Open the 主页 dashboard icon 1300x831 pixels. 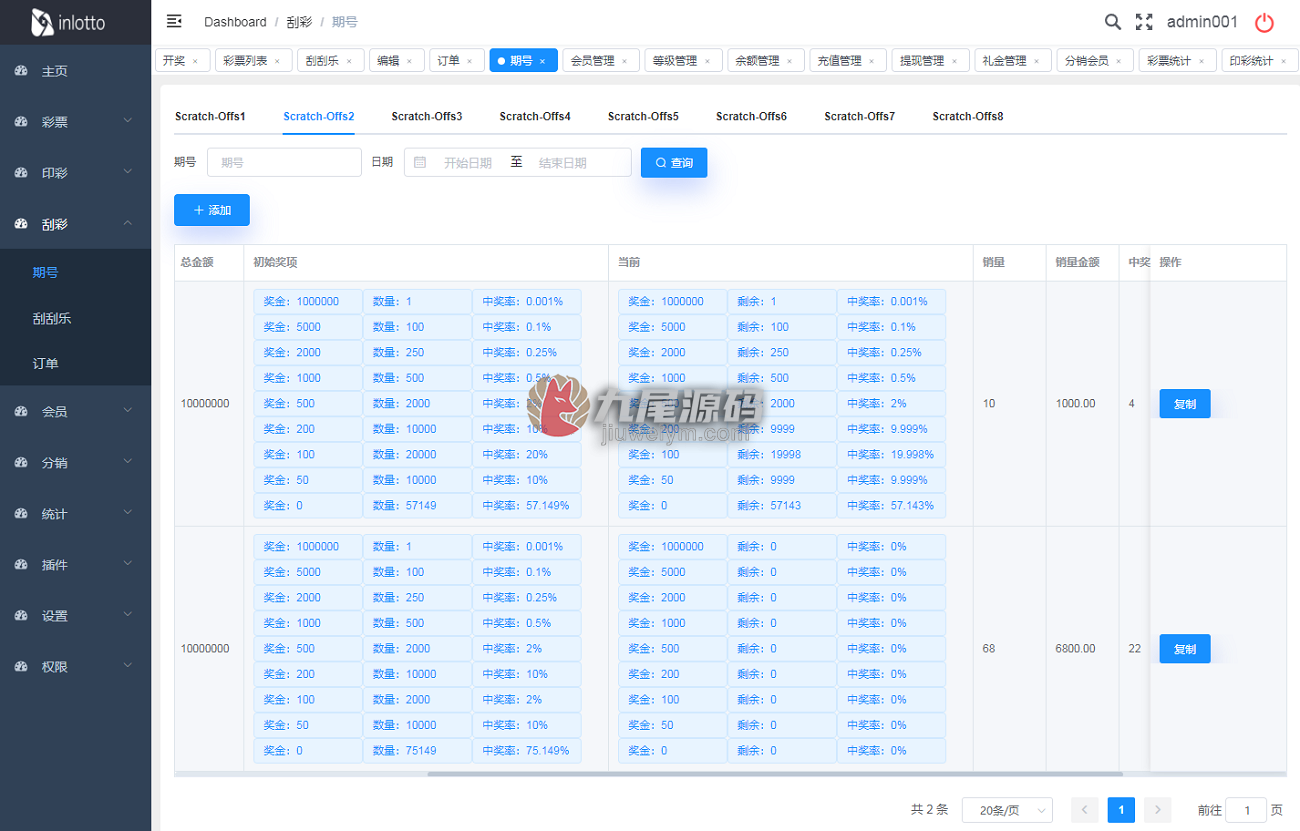21,71
